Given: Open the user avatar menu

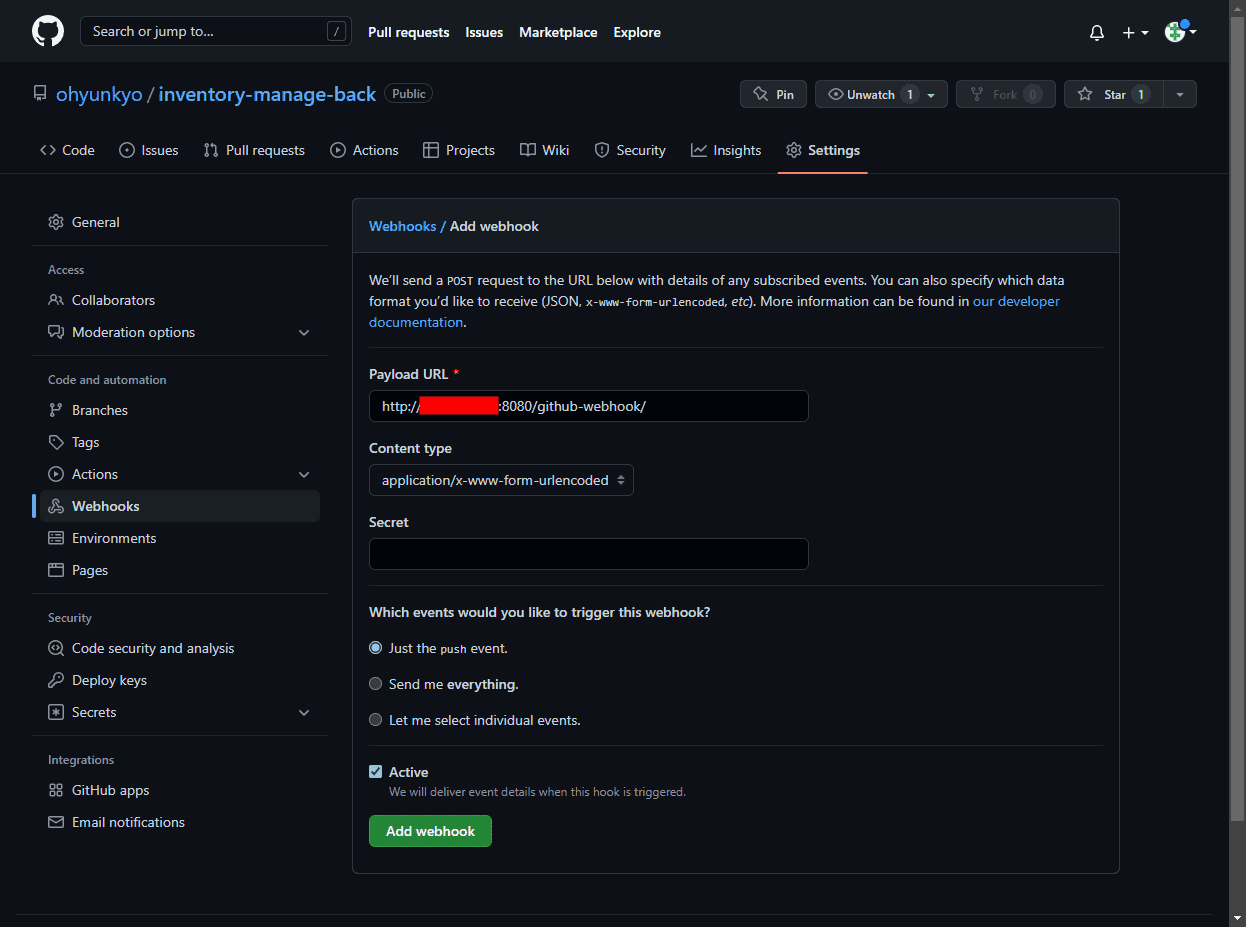Looking at the screenshot, I should click(1181, 32).
